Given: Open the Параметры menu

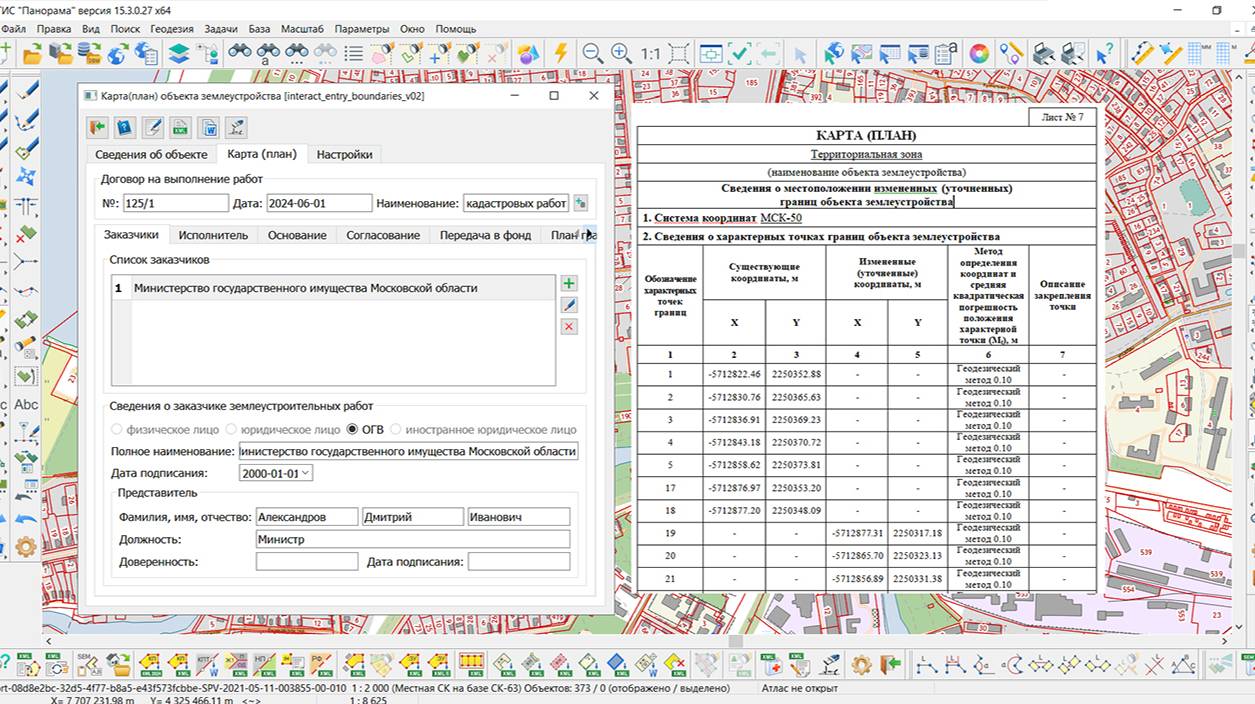Looking at the screenshot, I should click(362, 29).
